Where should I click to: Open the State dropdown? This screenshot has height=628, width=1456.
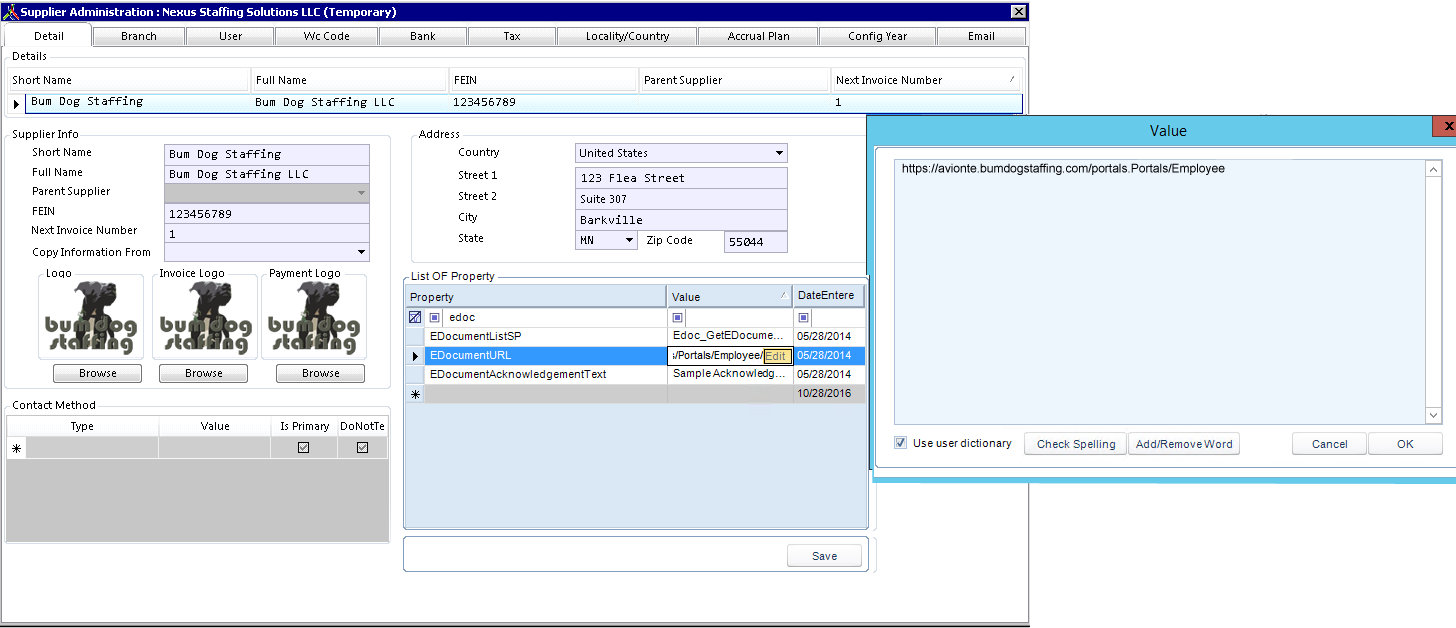[x=629, y=240]
